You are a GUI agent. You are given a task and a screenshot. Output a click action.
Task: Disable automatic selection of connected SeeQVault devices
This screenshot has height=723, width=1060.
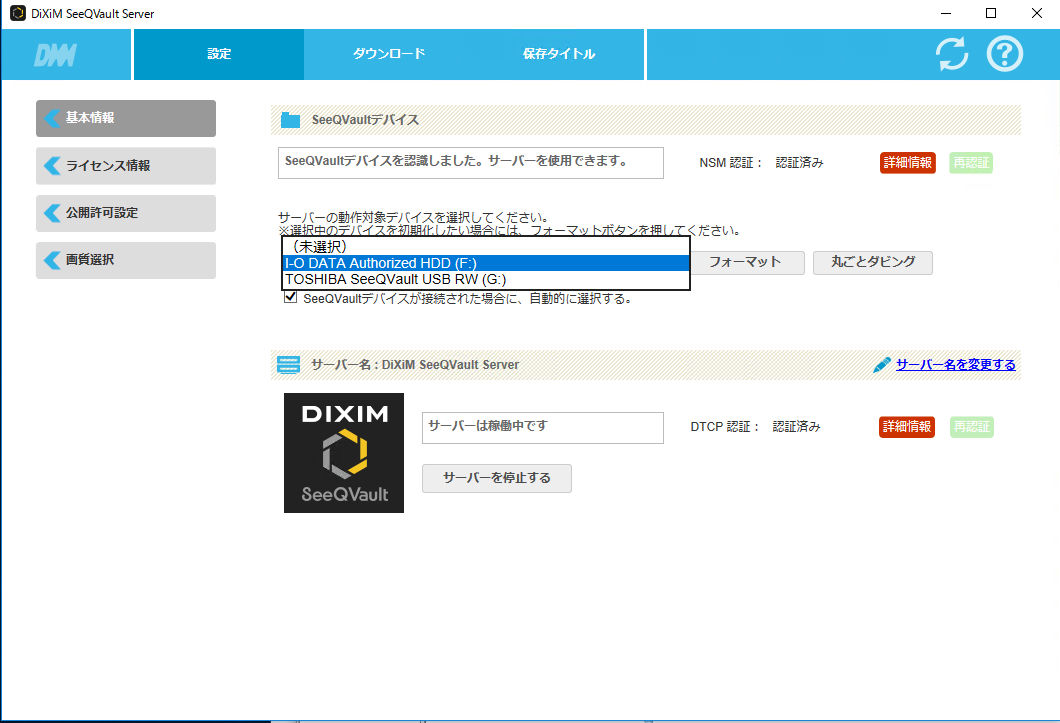pos(290,297)
